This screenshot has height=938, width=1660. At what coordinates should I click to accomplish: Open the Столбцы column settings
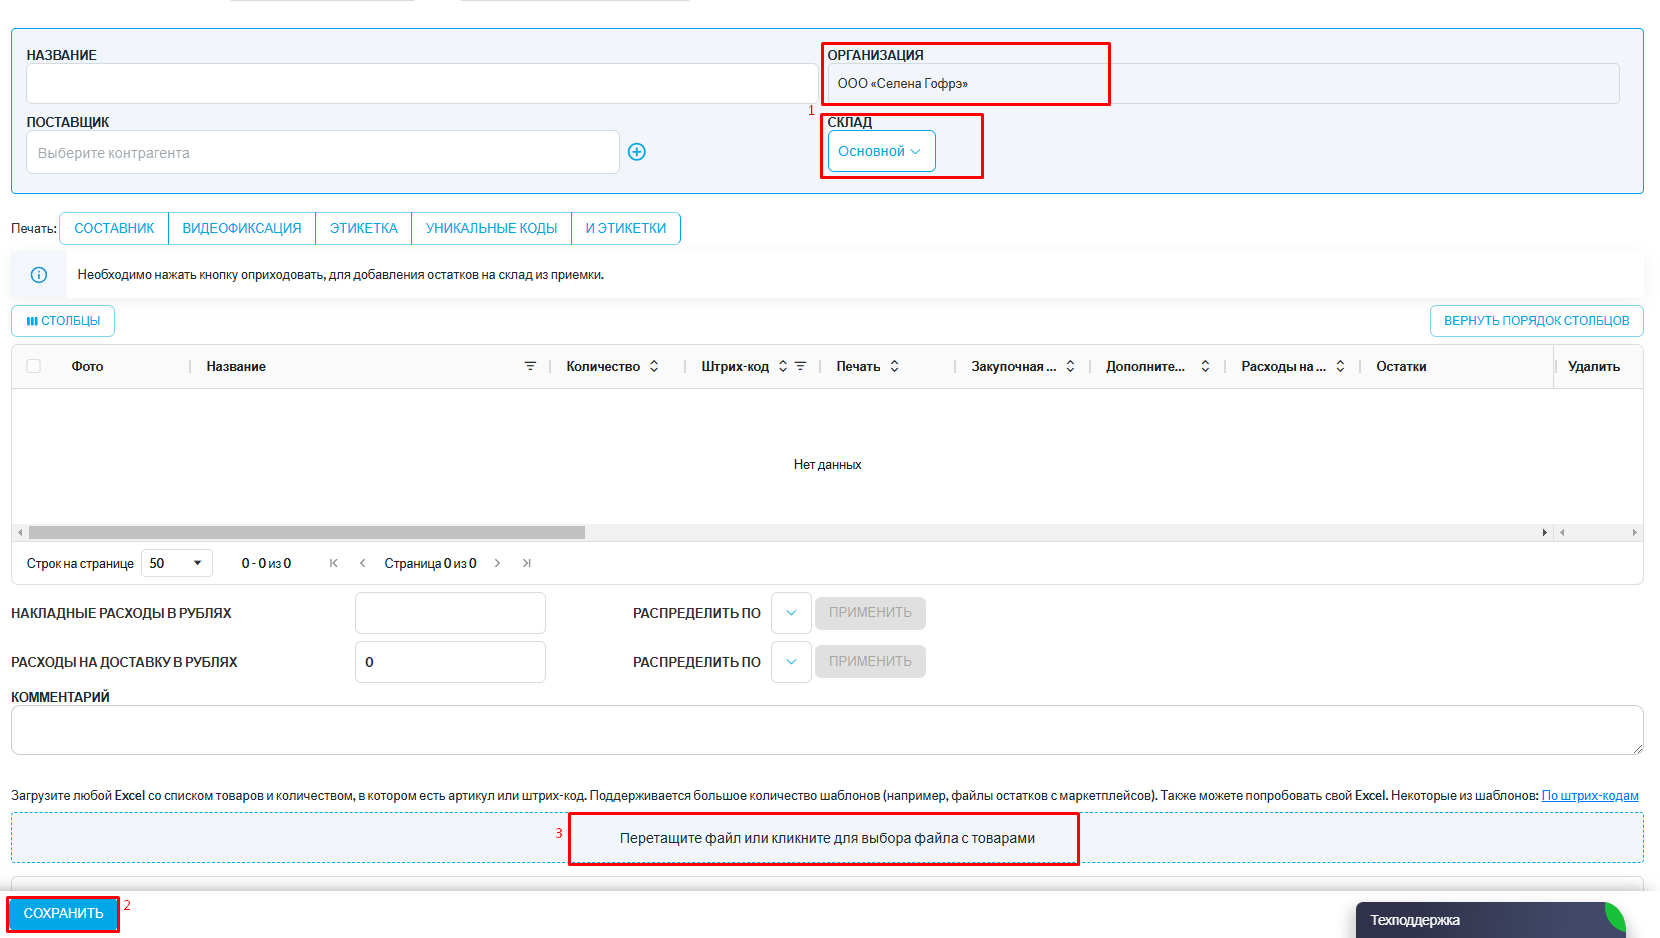63,321
